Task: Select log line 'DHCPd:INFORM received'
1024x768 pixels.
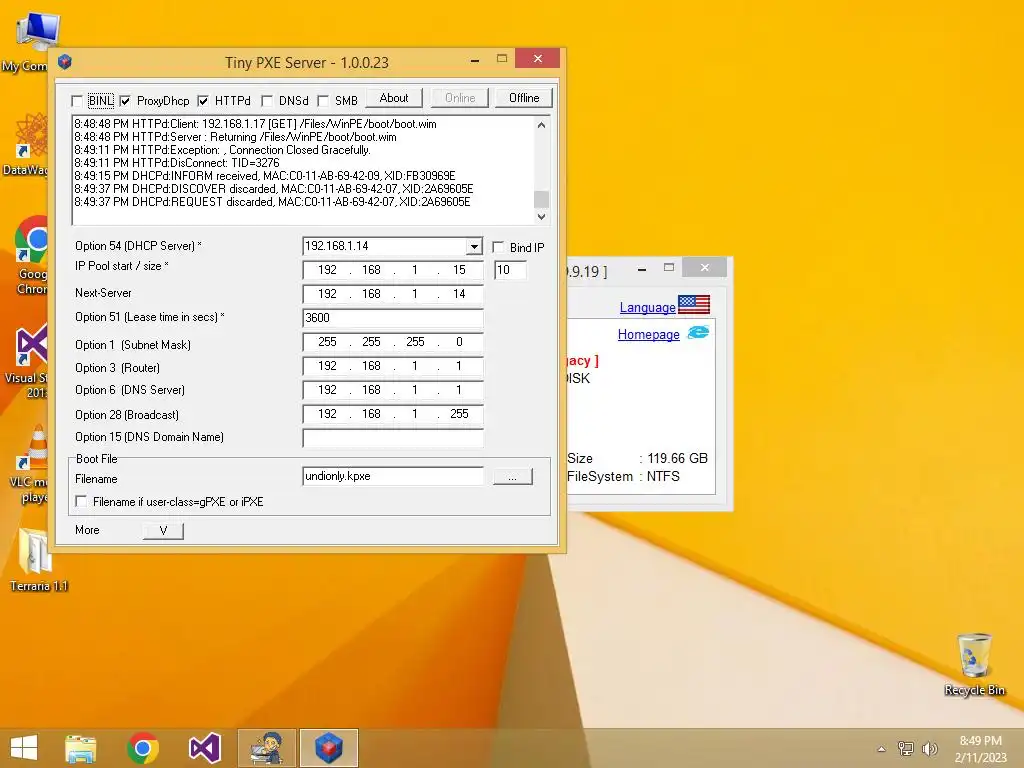Action: (x=264, y=176)
